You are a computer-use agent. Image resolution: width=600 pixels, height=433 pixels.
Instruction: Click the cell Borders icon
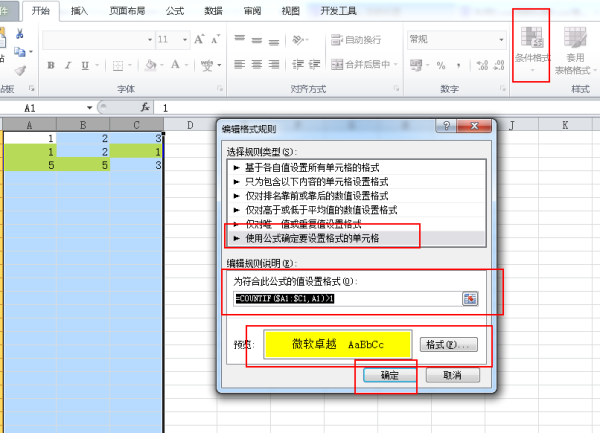118,66
